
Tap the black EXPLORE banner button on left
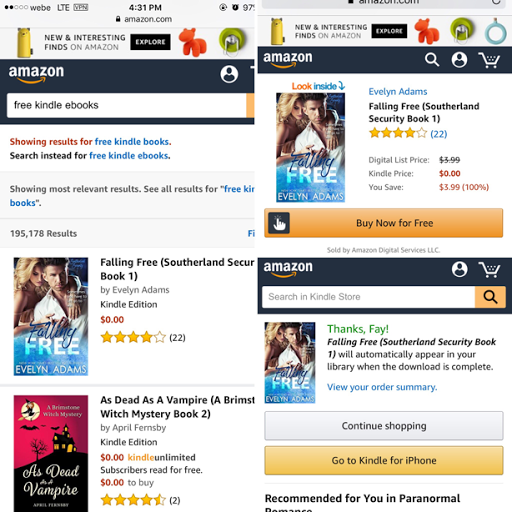pyautogui.click(x=150, y=42)
